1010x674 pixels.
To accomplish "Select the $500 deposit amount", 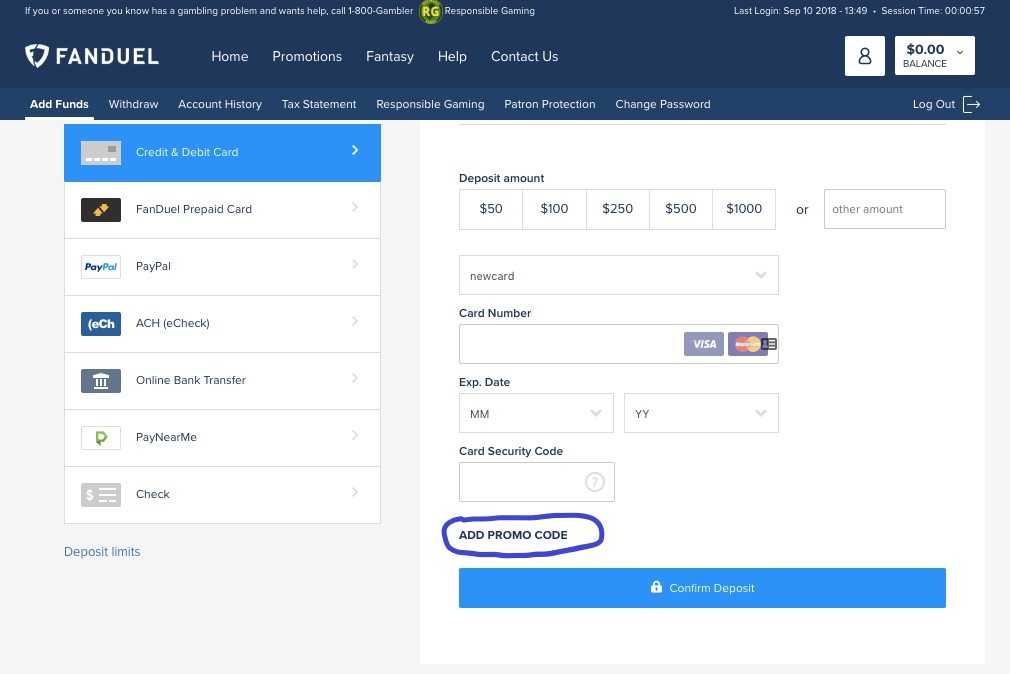I will coord(680,209).
